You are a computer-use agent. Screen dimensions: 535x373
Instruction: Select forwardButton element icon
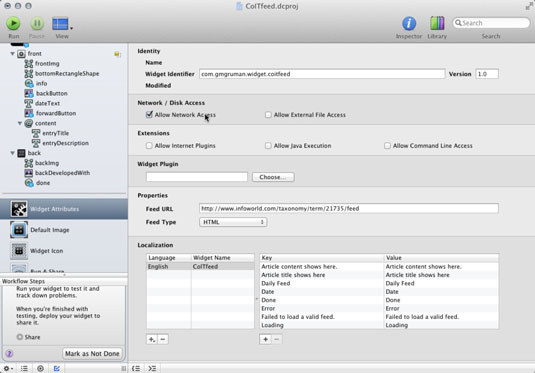(x=29, y=113)
